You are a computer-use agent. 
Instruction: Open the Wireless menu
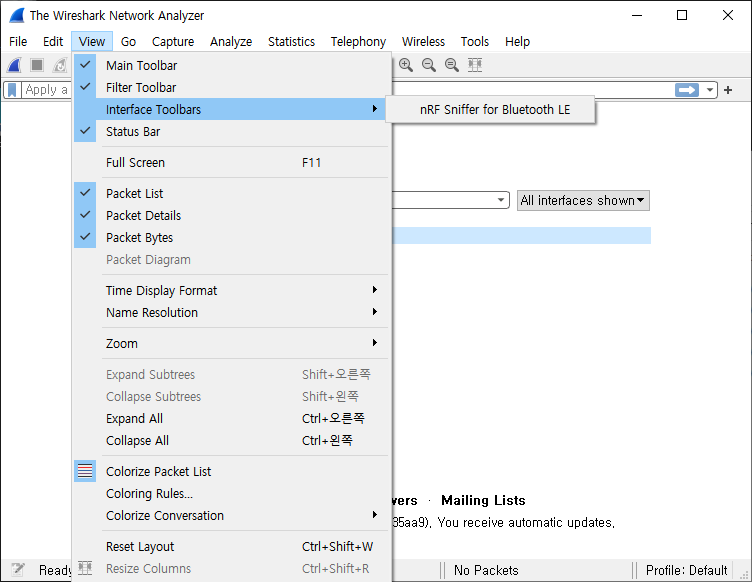coord(423,42)
